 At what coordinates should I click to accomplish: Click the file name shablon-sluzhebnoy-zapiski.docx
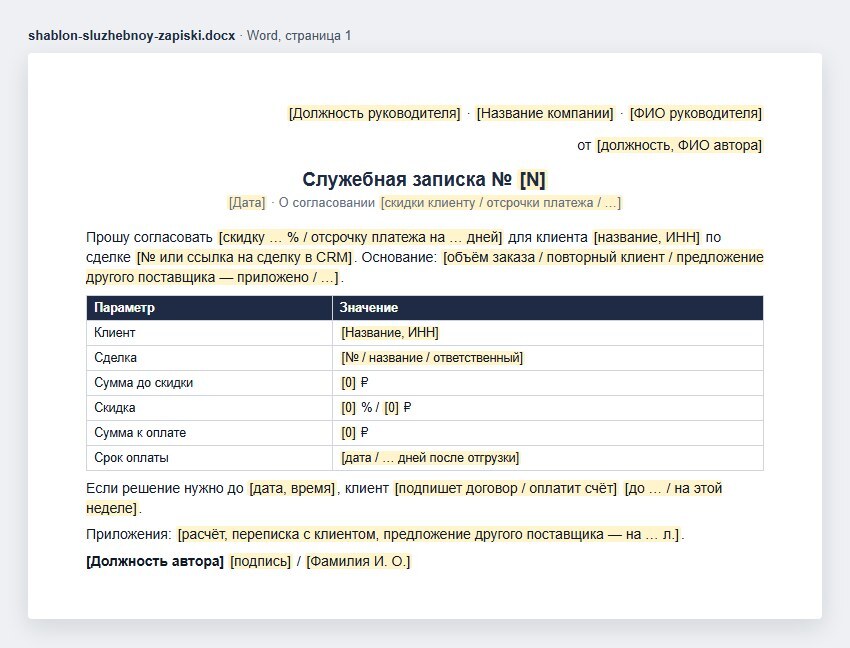click(132, 36)
